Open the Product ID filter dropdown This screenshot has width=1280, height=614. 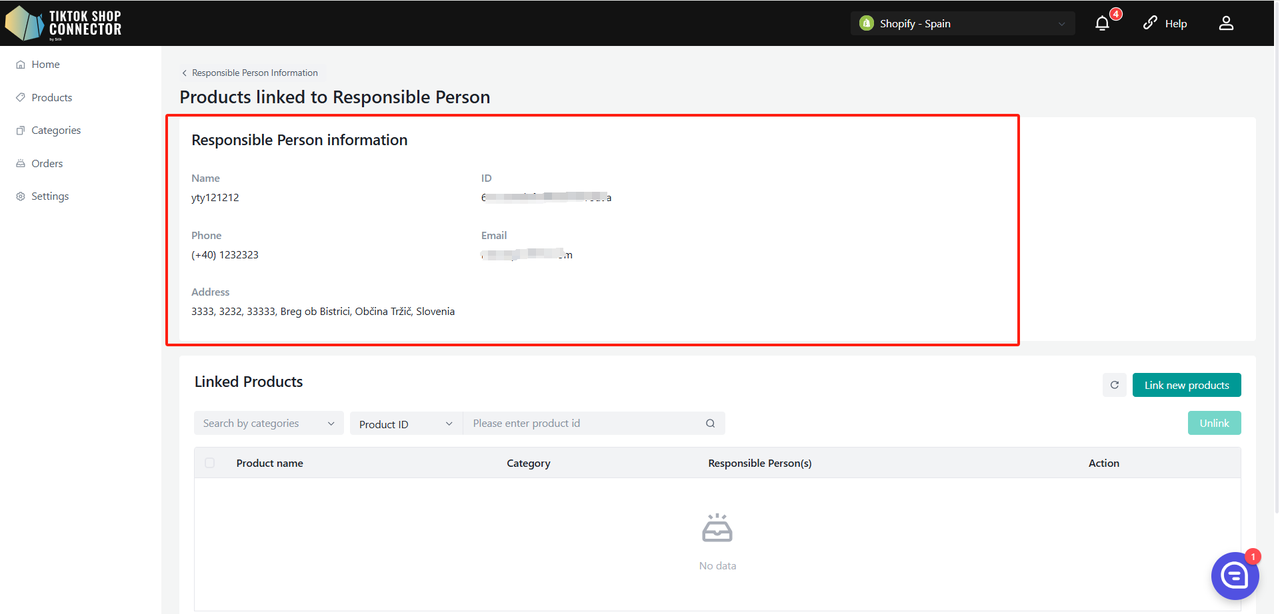[x=405, y=424]
